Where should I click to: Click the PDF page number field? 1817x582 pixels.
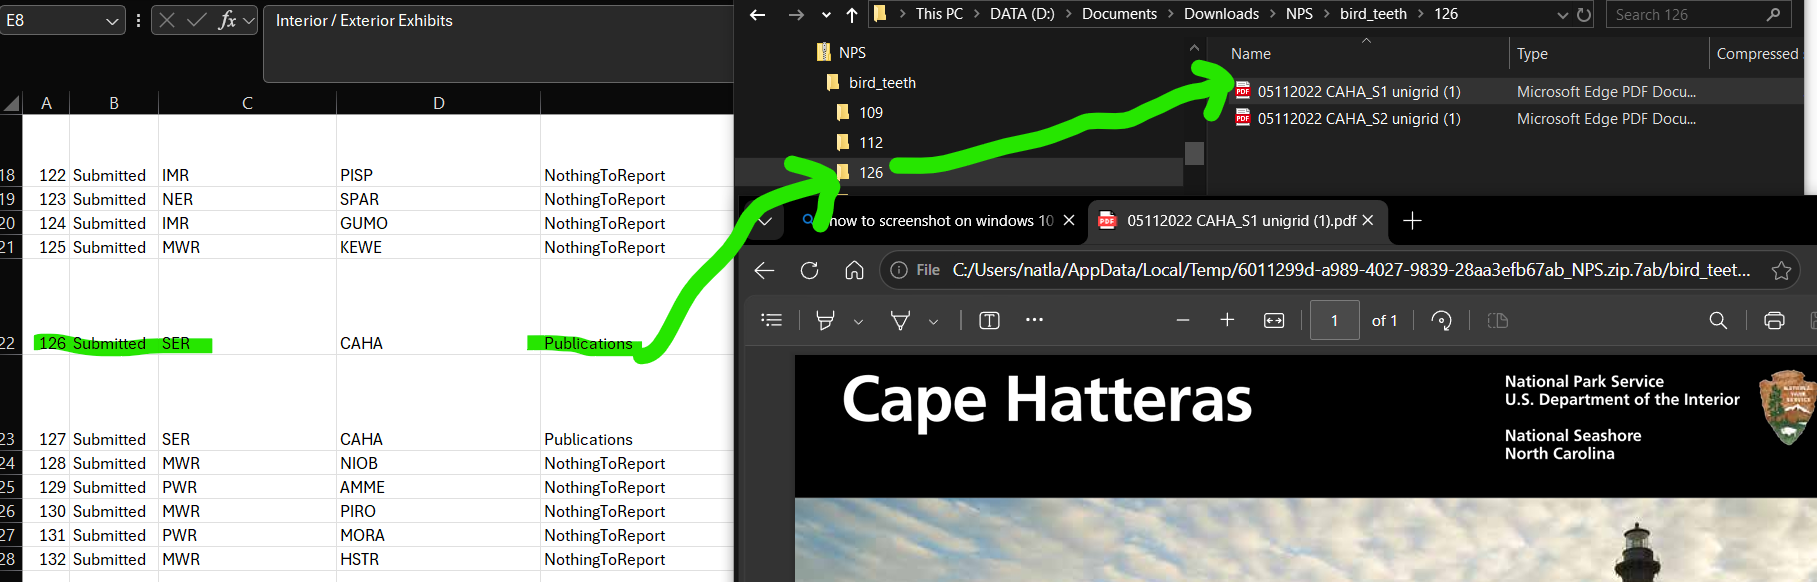[1334, 320]
